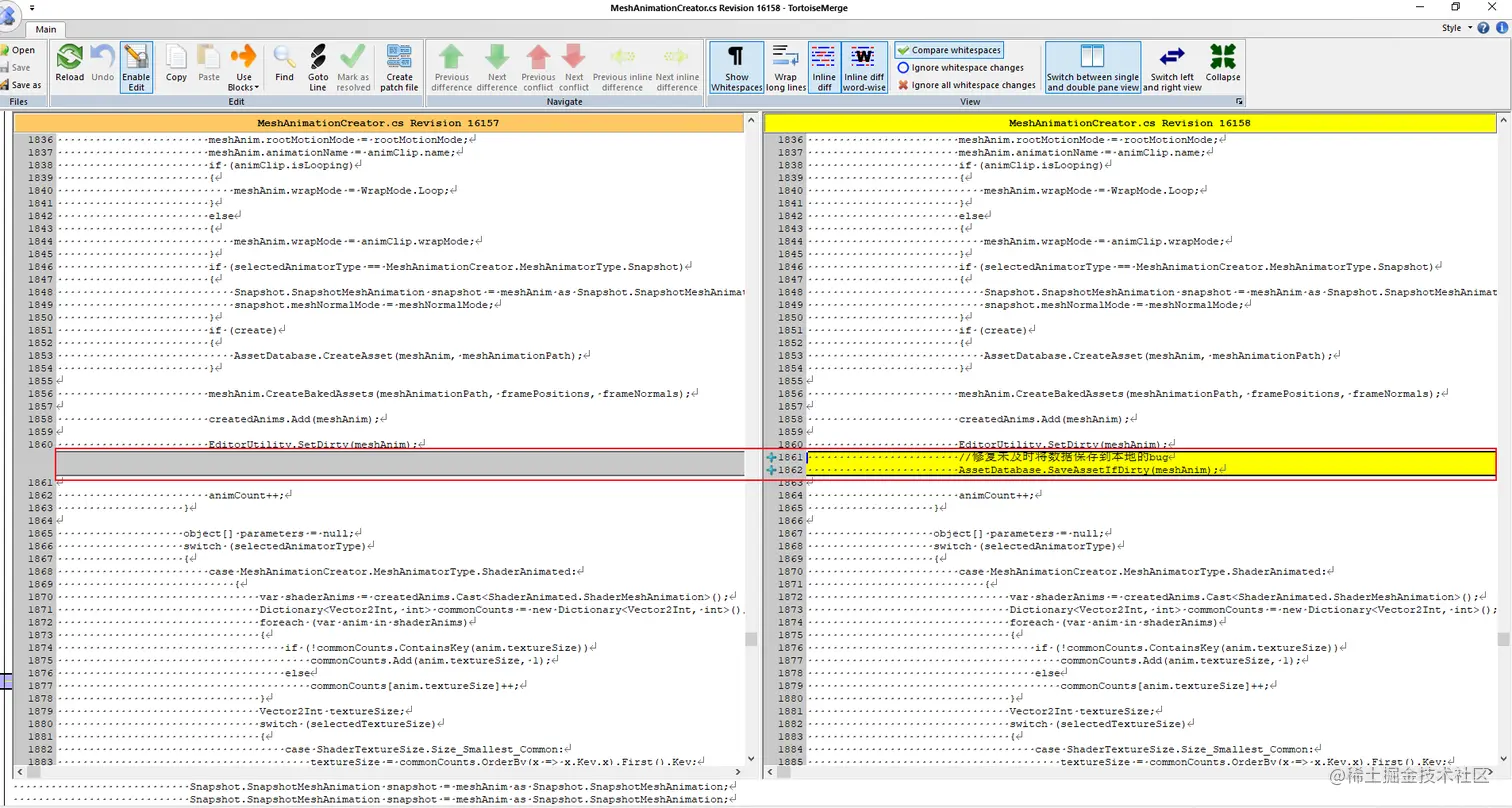Jump to the previous conflict
The height and width of the screenshot is (808, 1512).
point(538,66)
